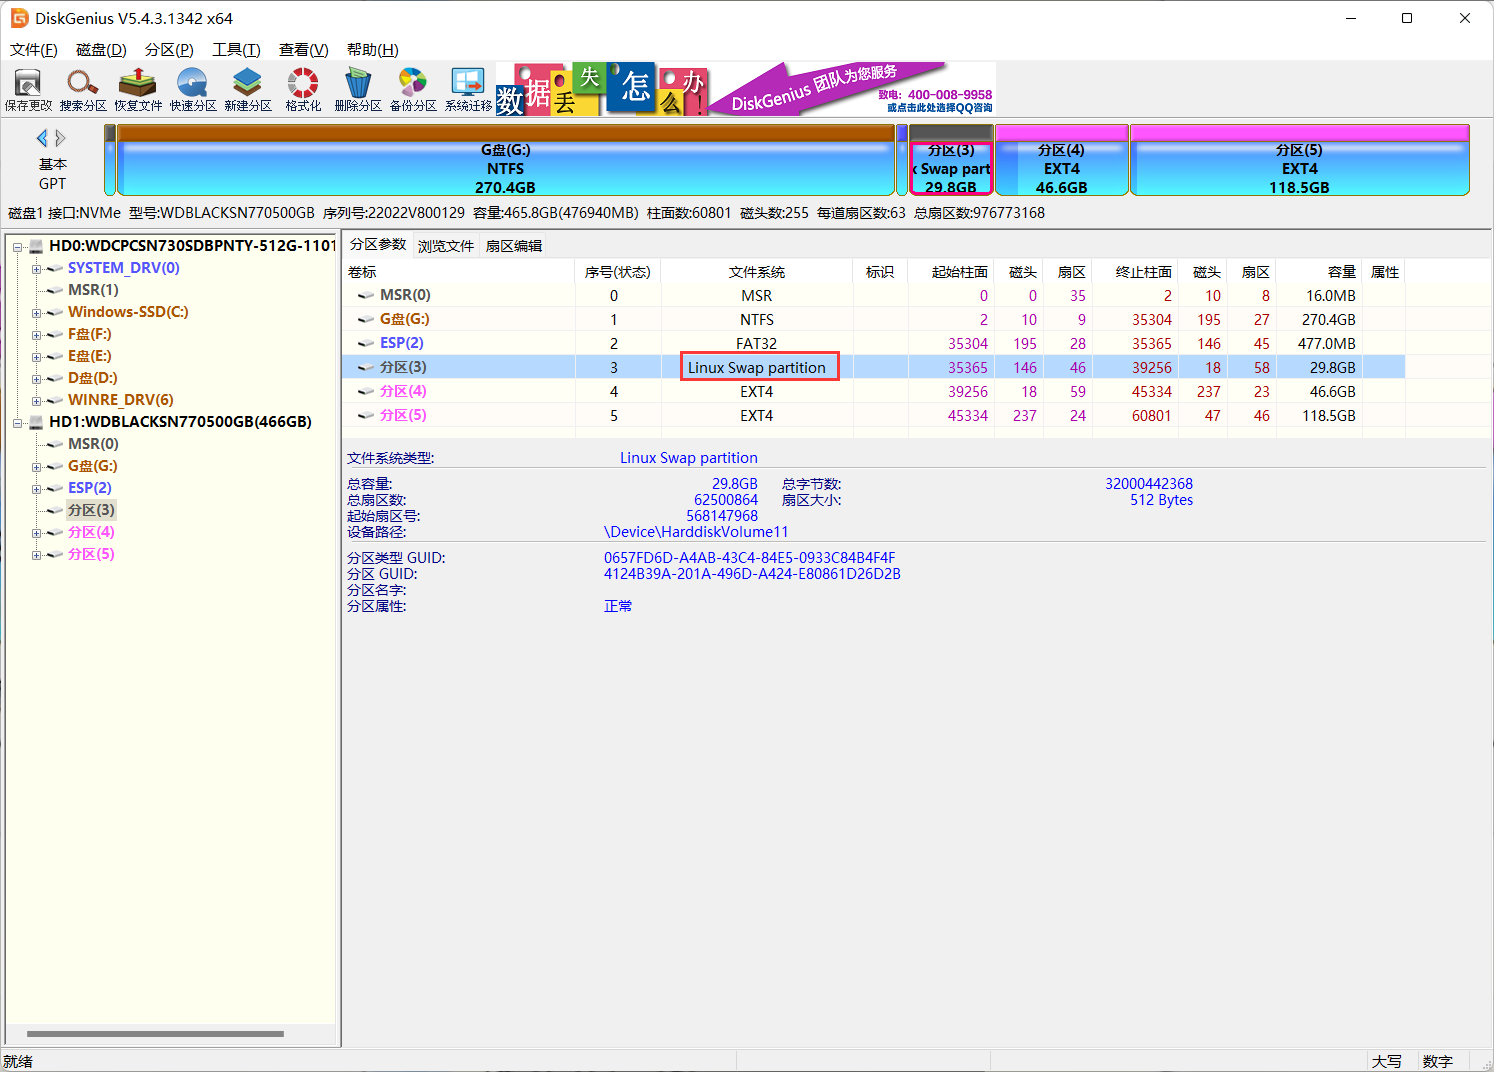Expand the WINRE_DRV(6) tree node

tap(36, 401)
